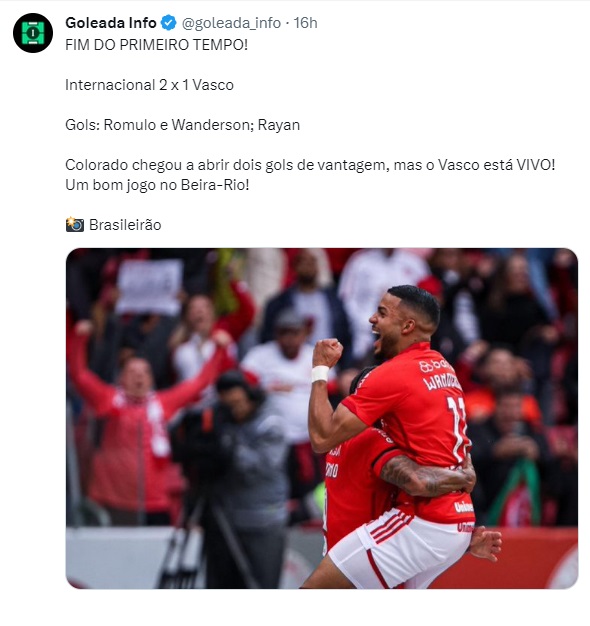Click the player's clenched fist in the photo

point(327,353)
